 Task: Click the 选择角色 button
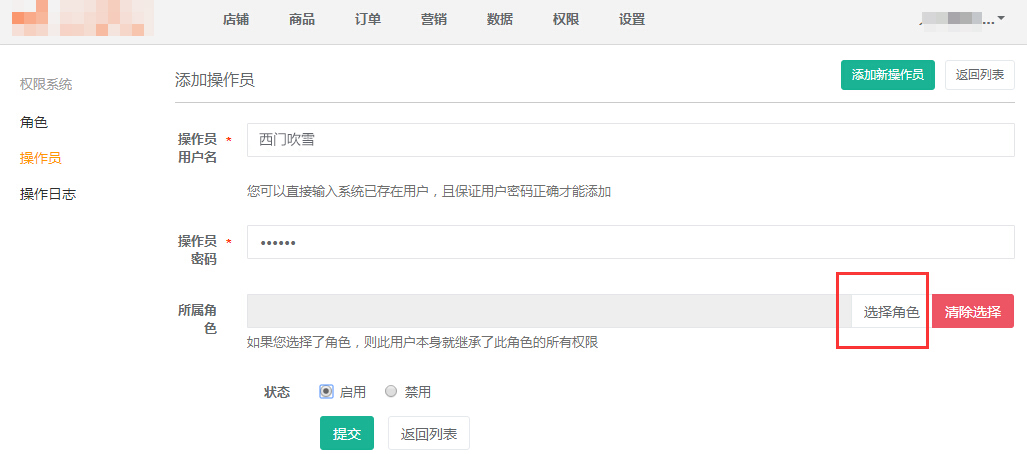tap(891, 312)
